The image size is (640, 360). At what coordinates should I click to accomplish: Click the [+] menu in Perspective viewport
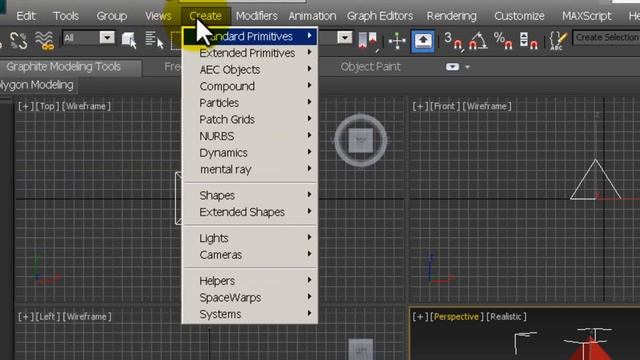420,317
